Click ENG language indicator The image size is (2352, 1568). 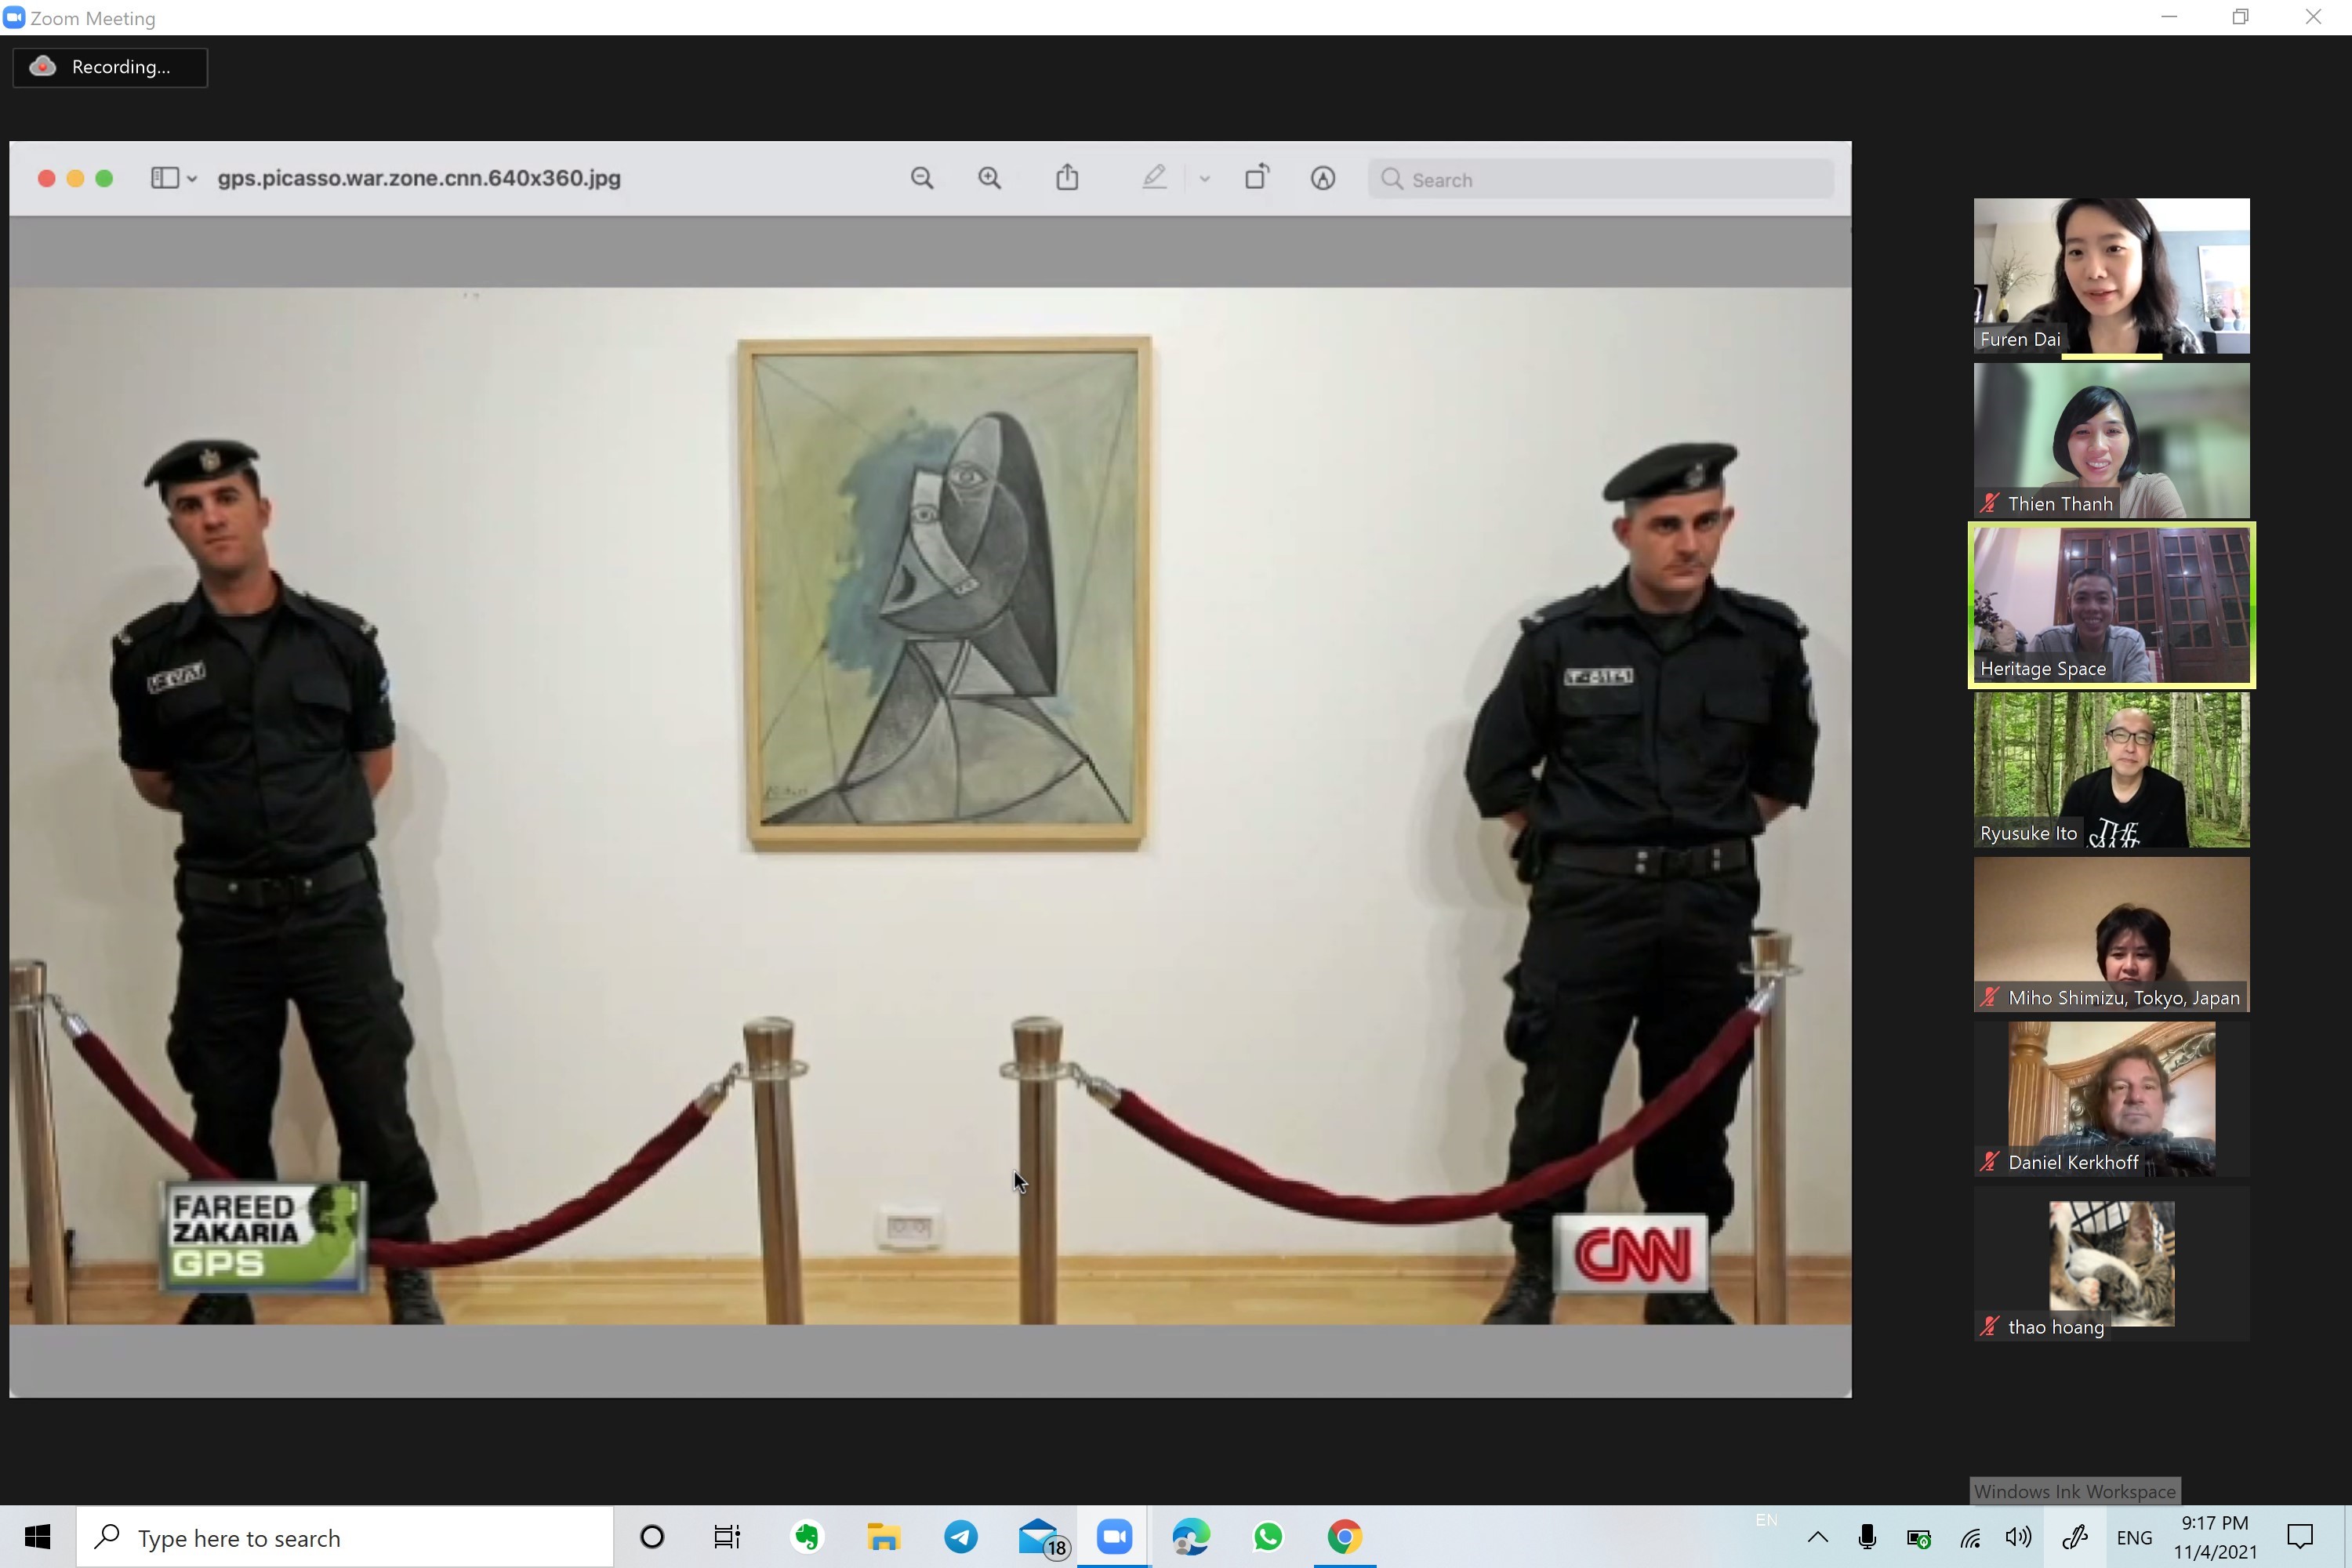pyautogui.click(x=2133, y=1537)
